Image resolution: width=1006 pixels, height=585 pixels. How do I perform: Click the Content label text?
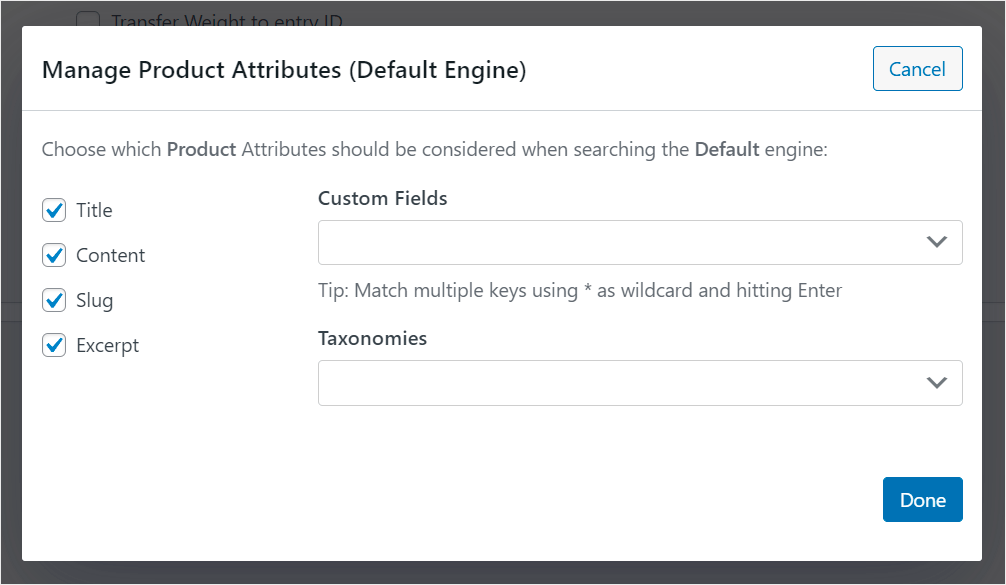pos(110,256)
